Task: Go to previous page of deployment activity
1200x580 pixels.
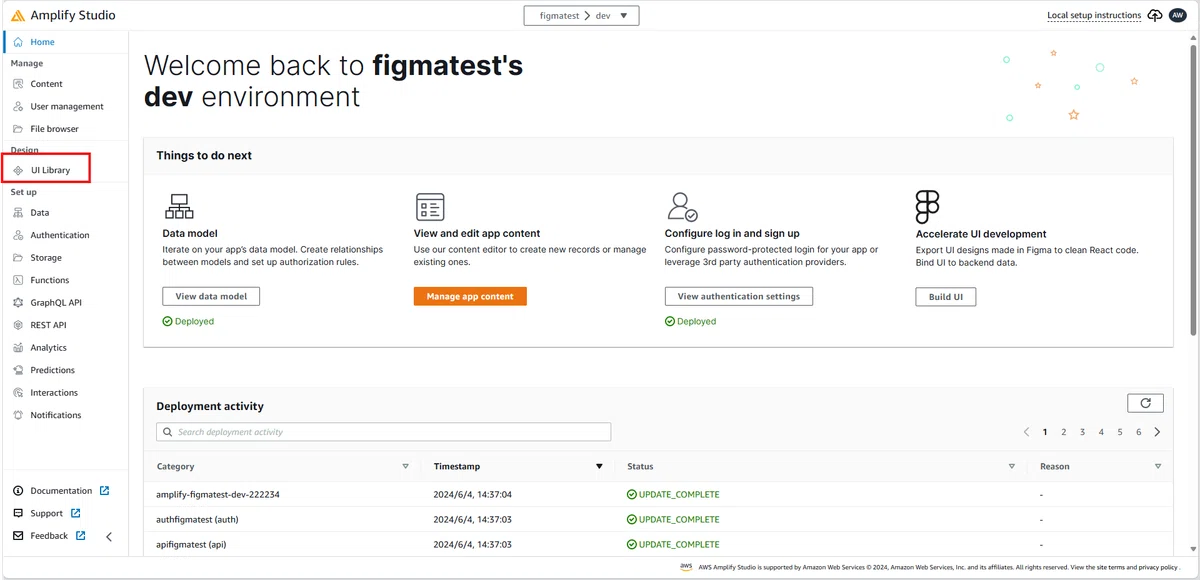Action: [1026, 432]
